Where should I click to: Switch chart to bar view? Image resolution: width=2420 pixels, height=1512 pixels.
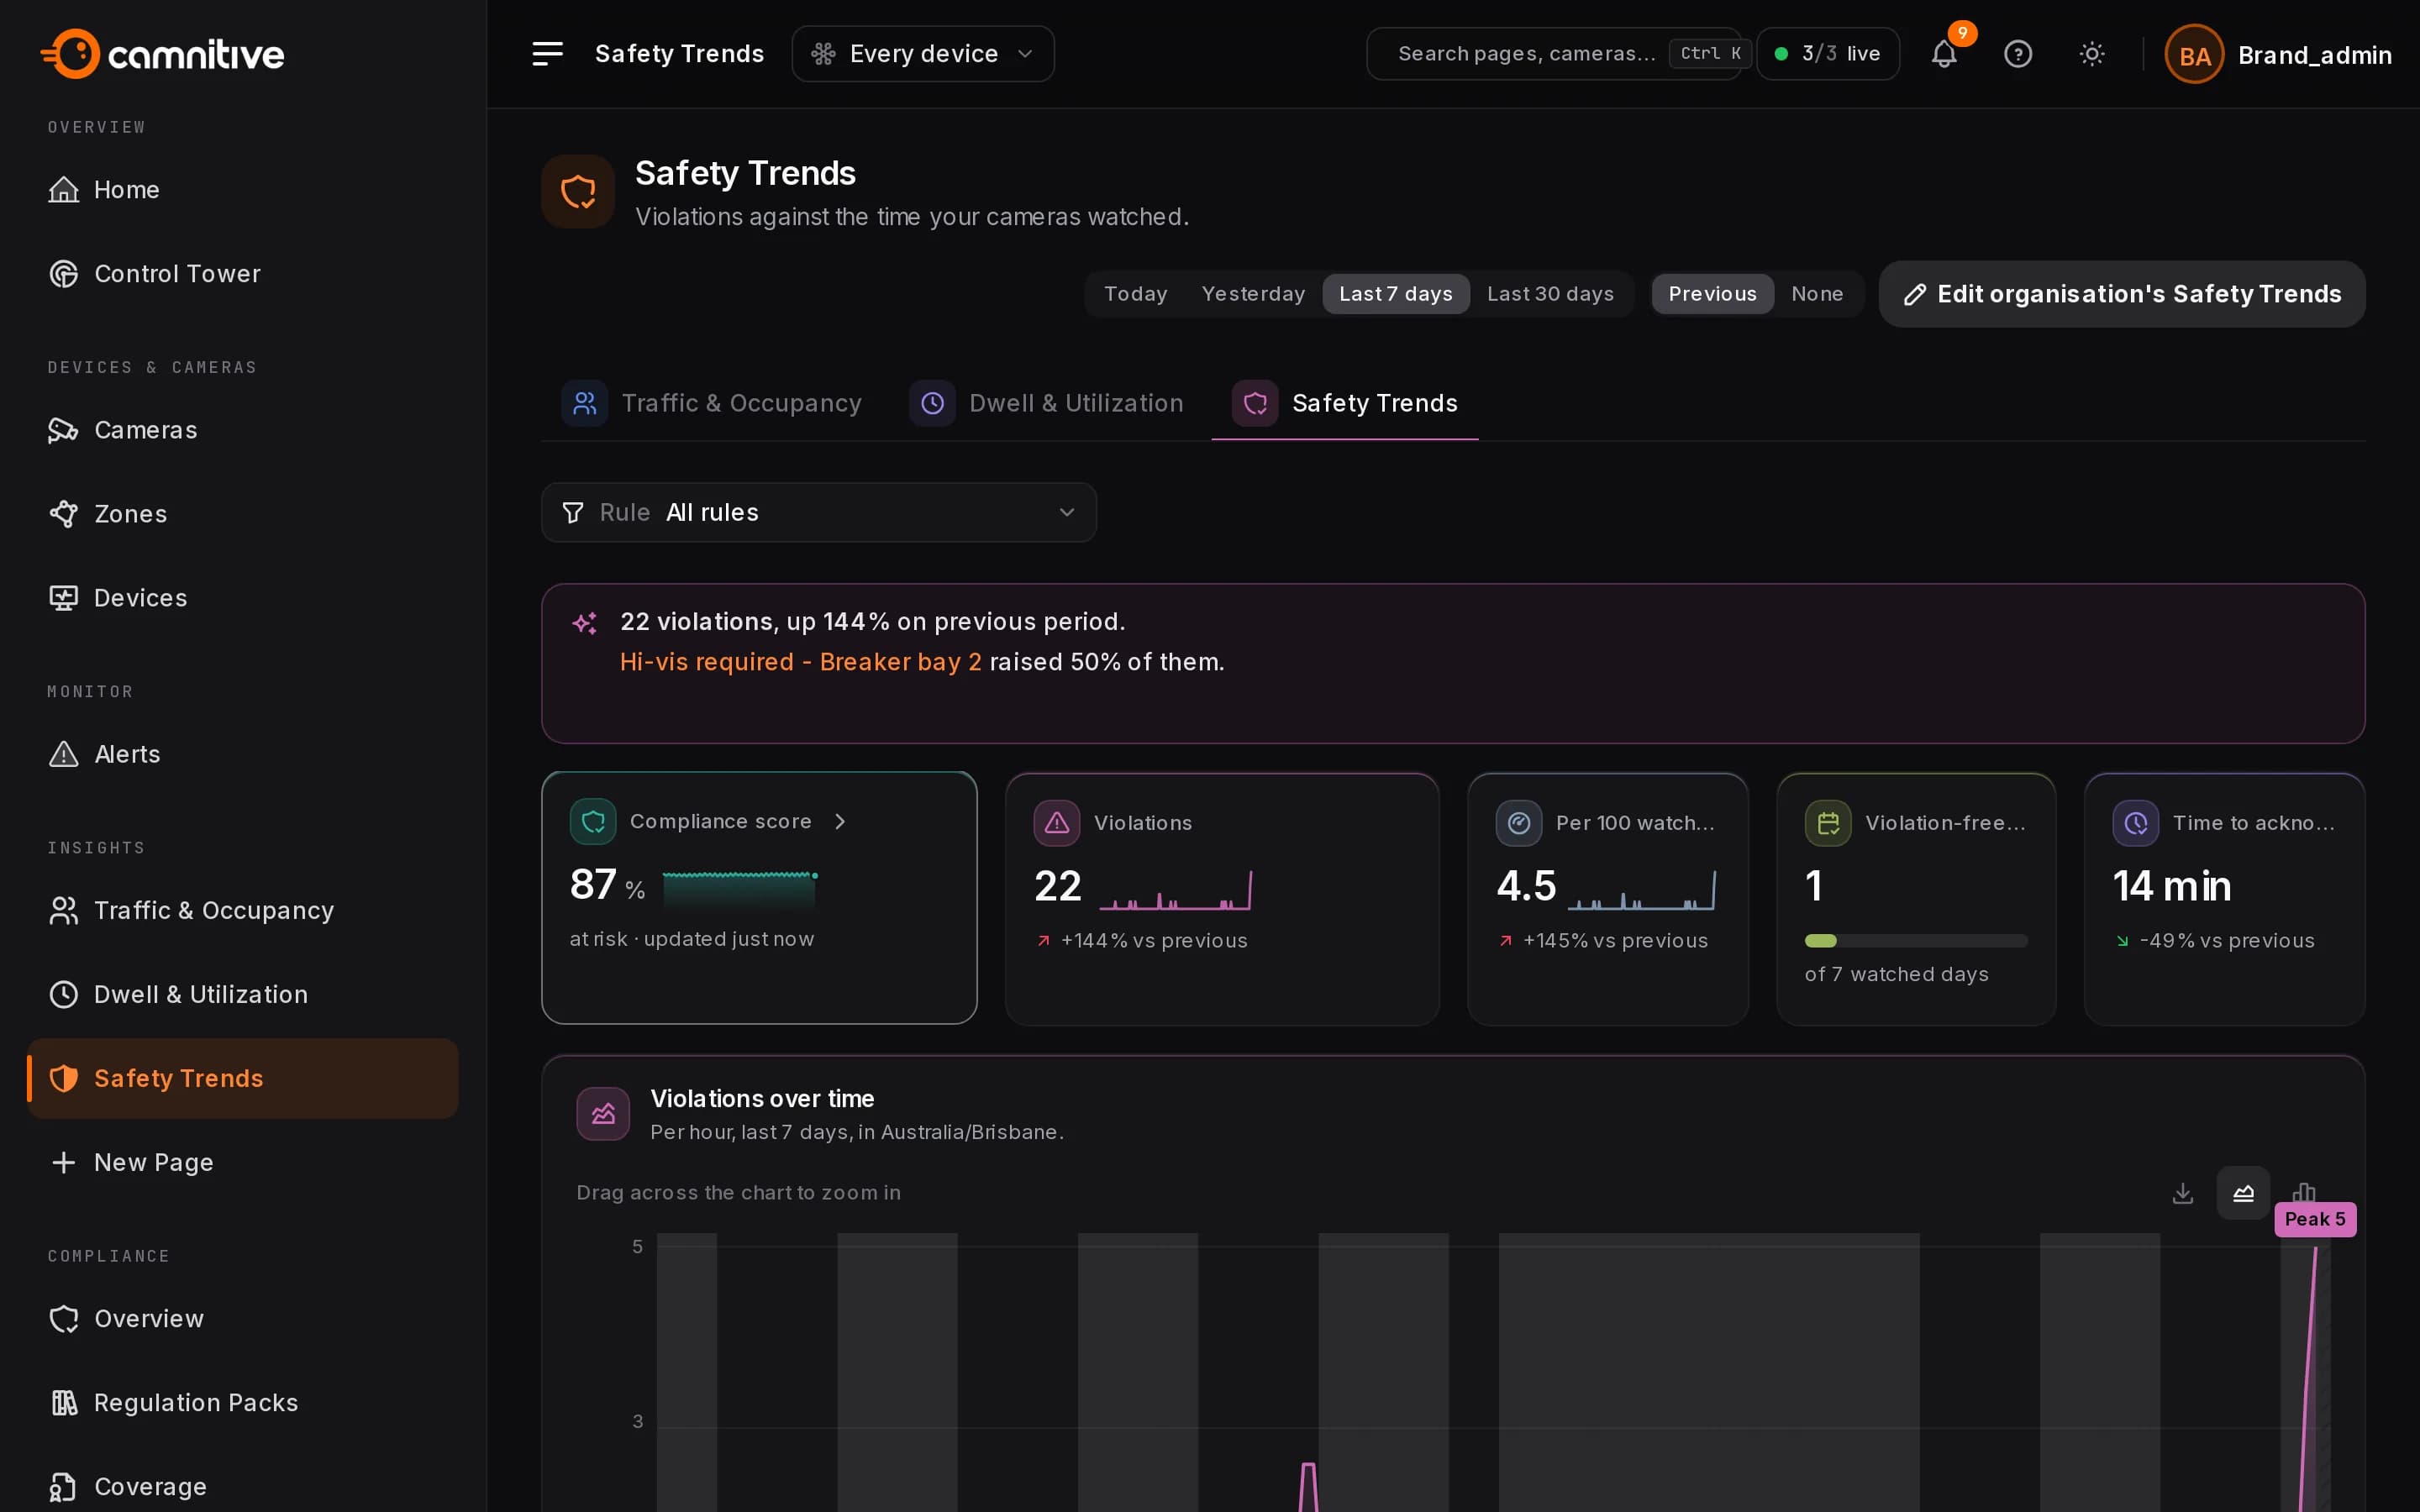[2303, 1193]
